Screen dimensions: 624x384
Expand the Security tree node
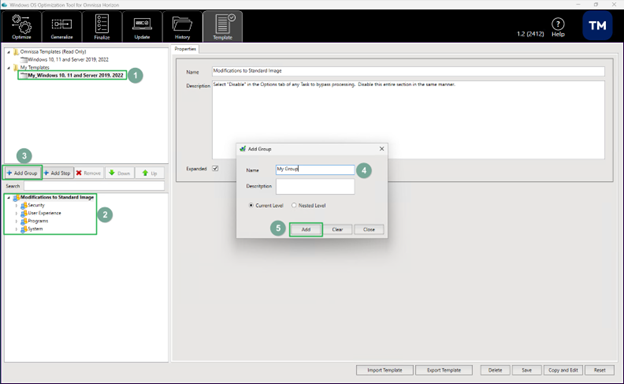tap(16, 205)
